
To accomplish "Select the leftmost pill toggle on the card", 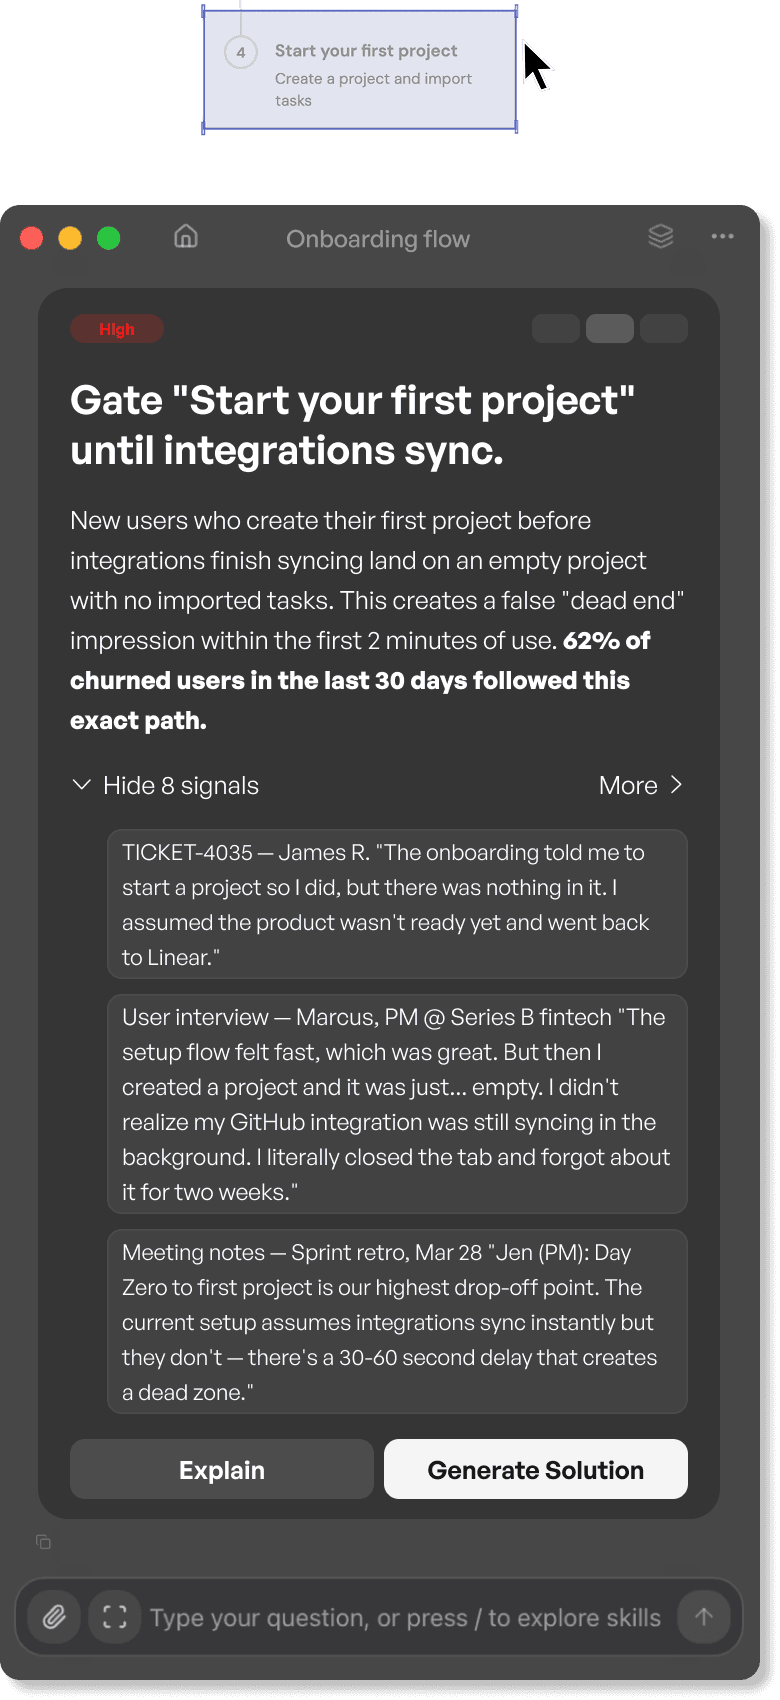I will click(x=556, y=328).
